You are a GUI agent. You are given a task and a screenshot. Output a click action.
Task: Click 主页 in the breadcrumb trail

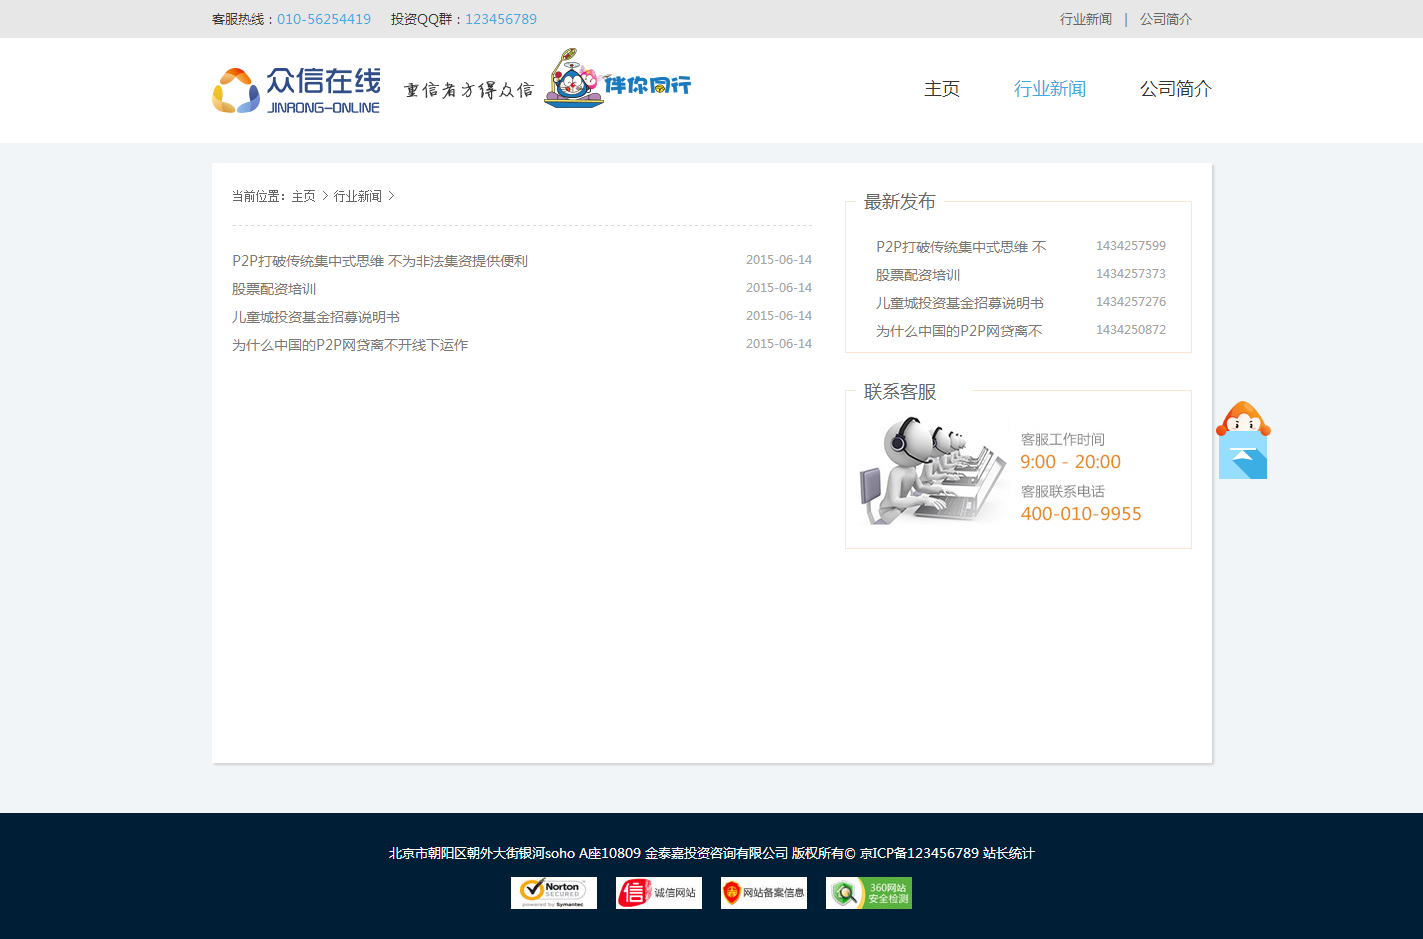[x=303, y=196]
